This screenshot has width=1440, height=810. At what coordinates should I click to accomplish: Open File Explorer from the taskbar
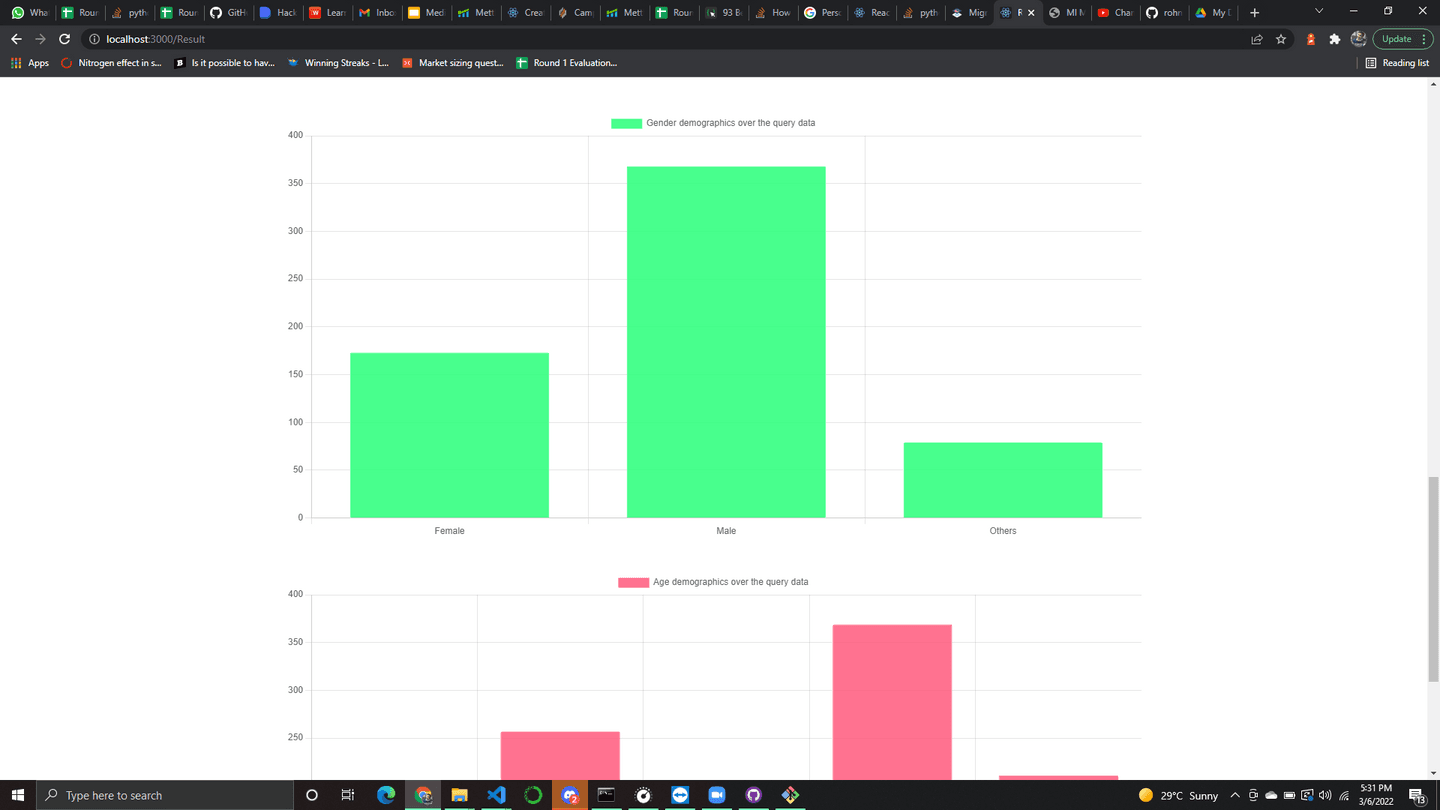459,795
